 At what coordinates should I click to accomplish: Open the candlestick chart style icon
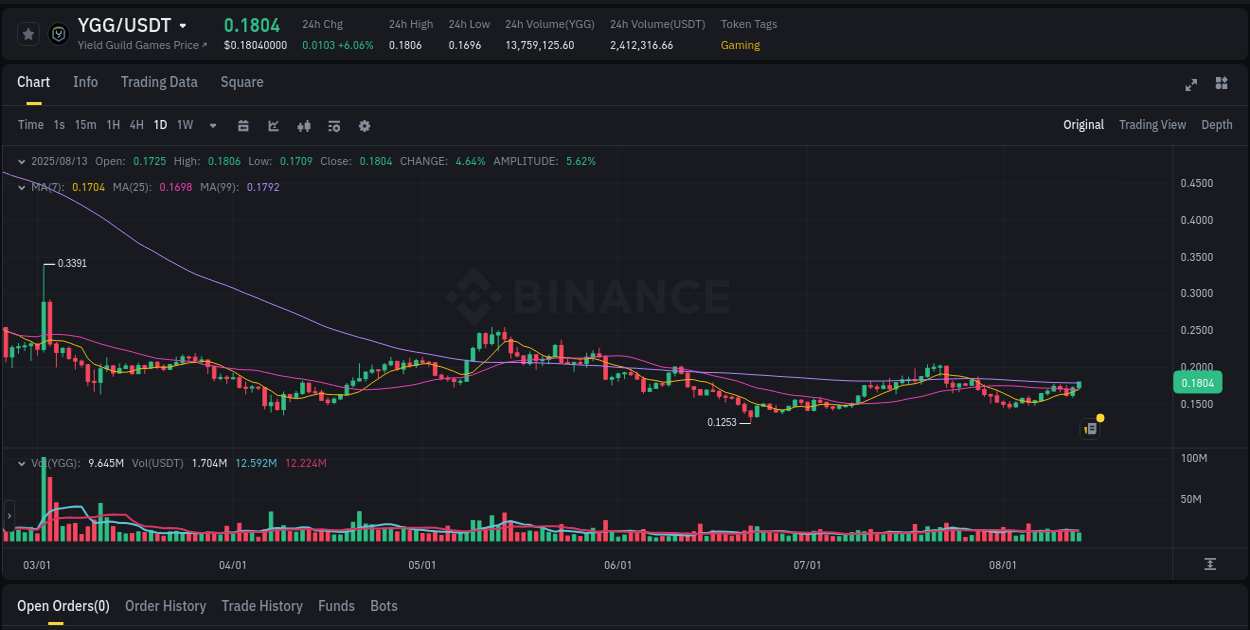tap(303, 125)
